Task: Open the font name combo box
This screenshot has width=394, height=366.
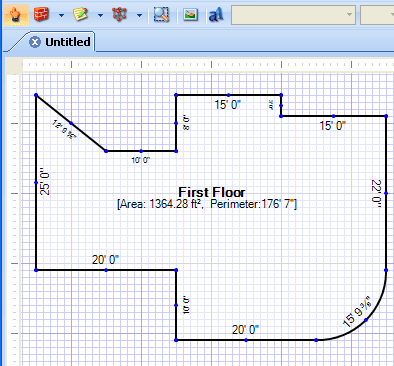Action: [293, 15]
